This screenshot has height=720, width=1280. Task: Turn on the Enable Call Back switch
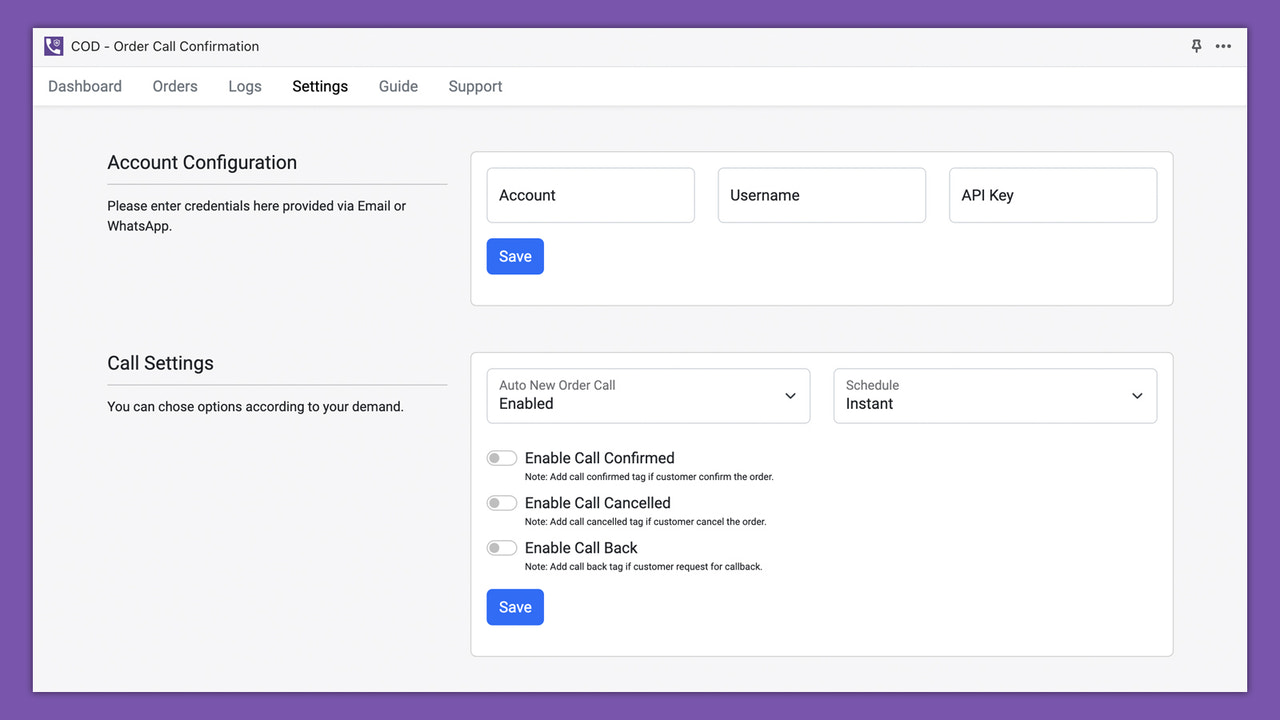[x=501, y=547]
